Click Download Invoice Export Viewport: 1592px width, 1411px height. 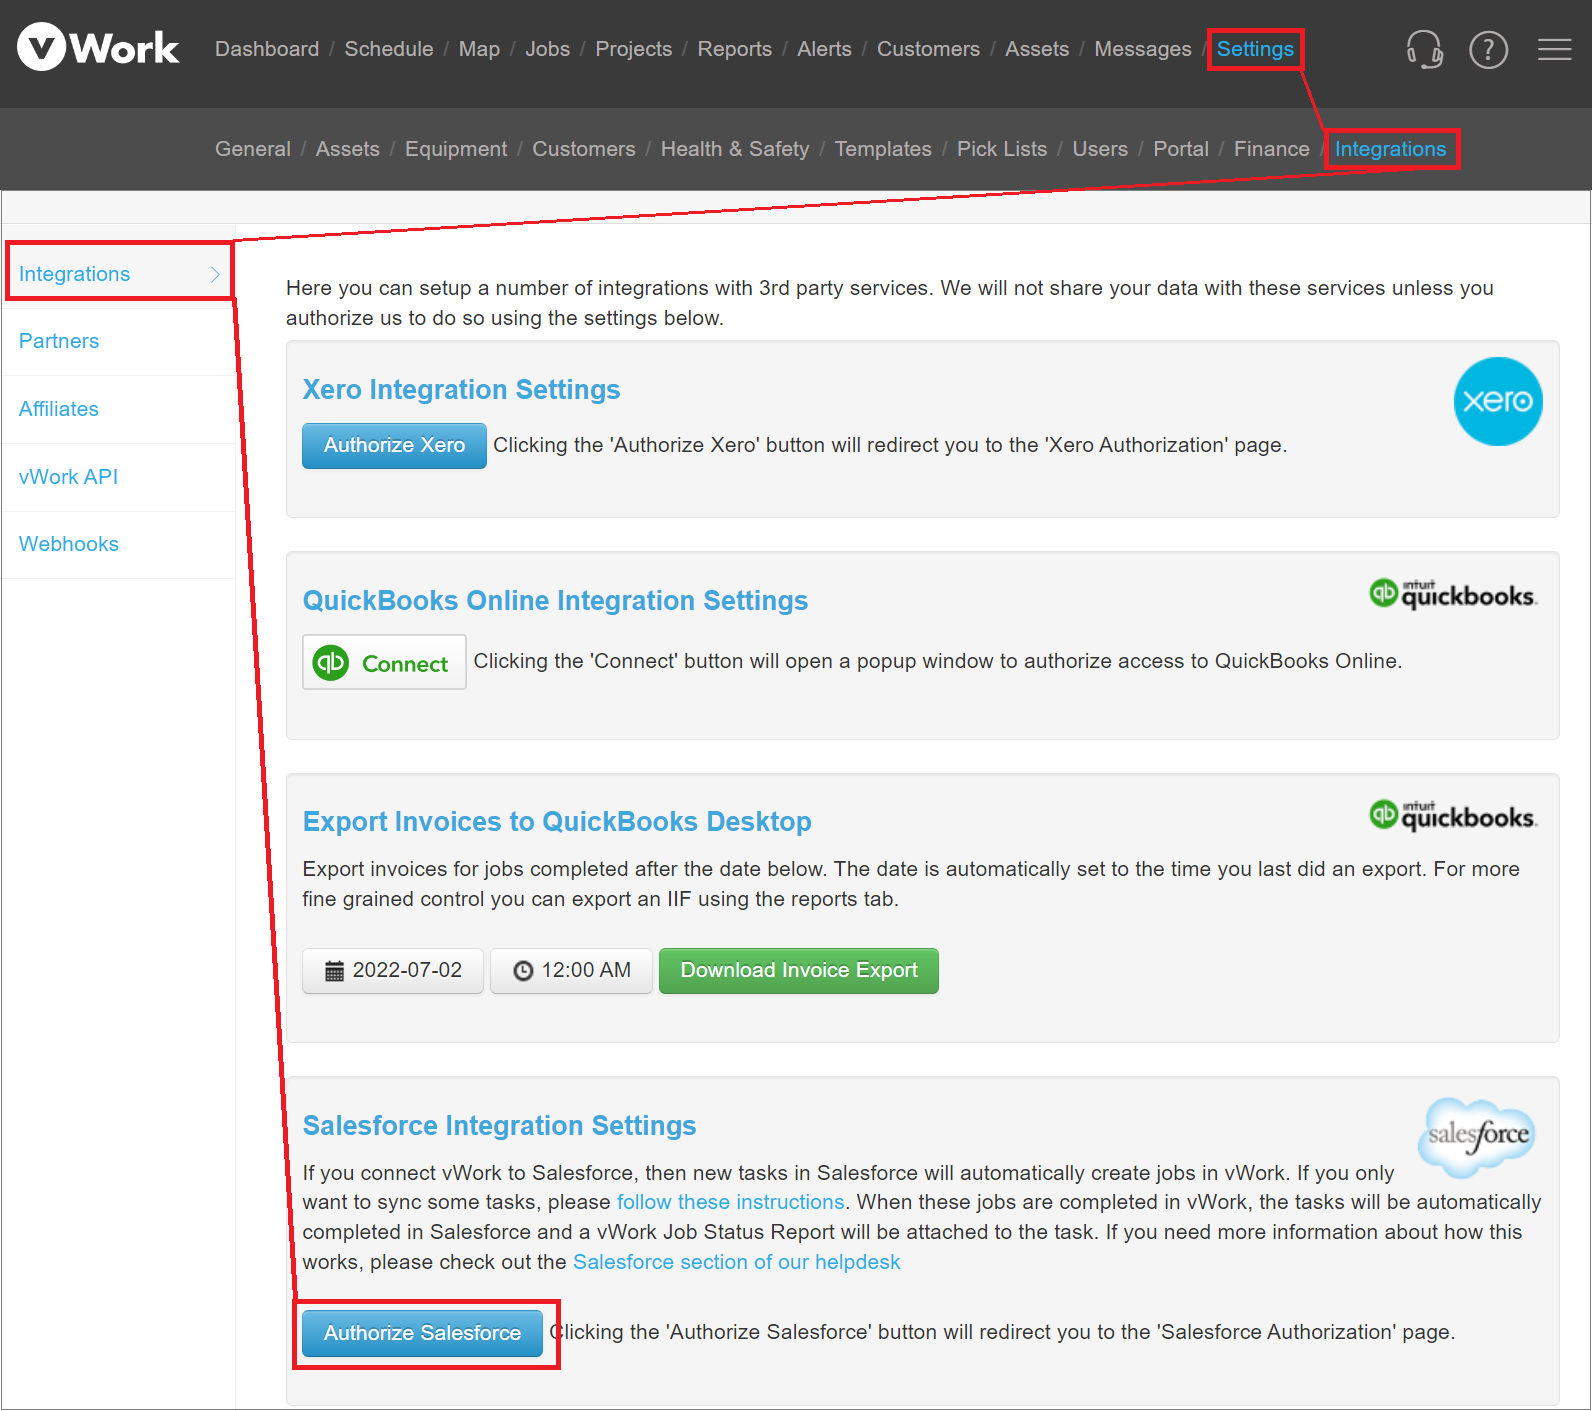tap(799, 971)
